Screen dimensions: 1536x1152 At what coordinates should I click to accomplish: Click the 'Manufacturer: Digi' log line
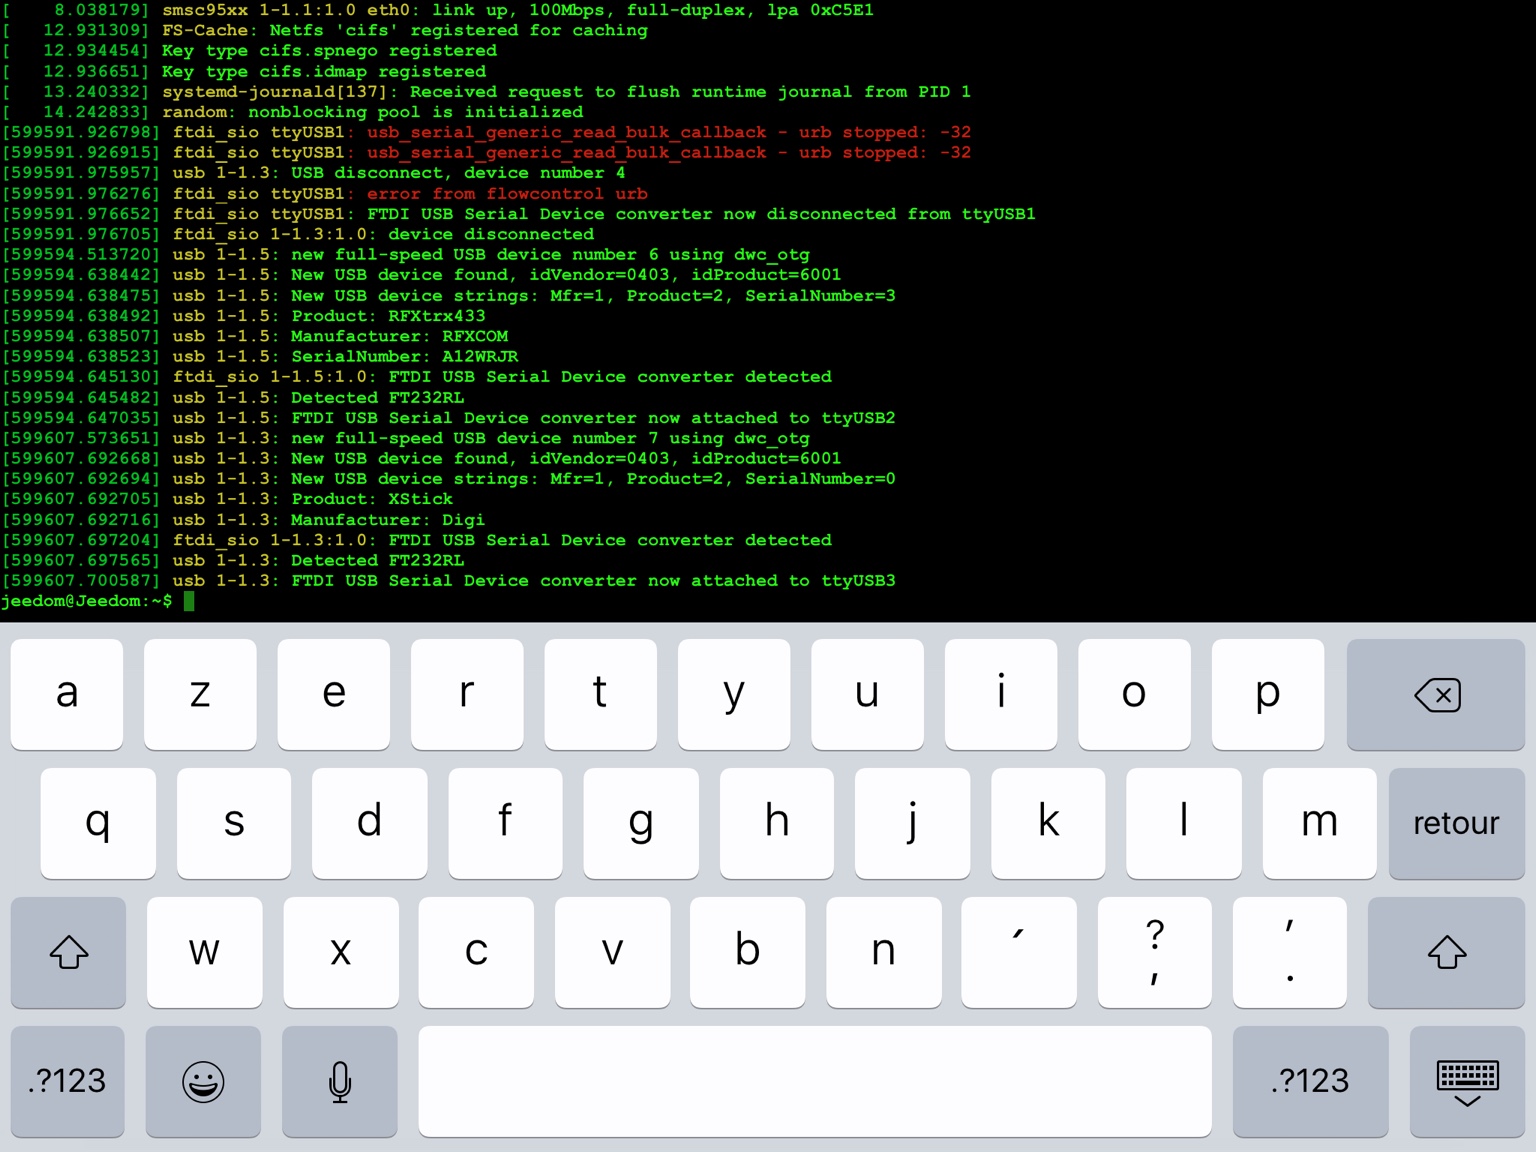pyautogui.click(x=244, y=520)
